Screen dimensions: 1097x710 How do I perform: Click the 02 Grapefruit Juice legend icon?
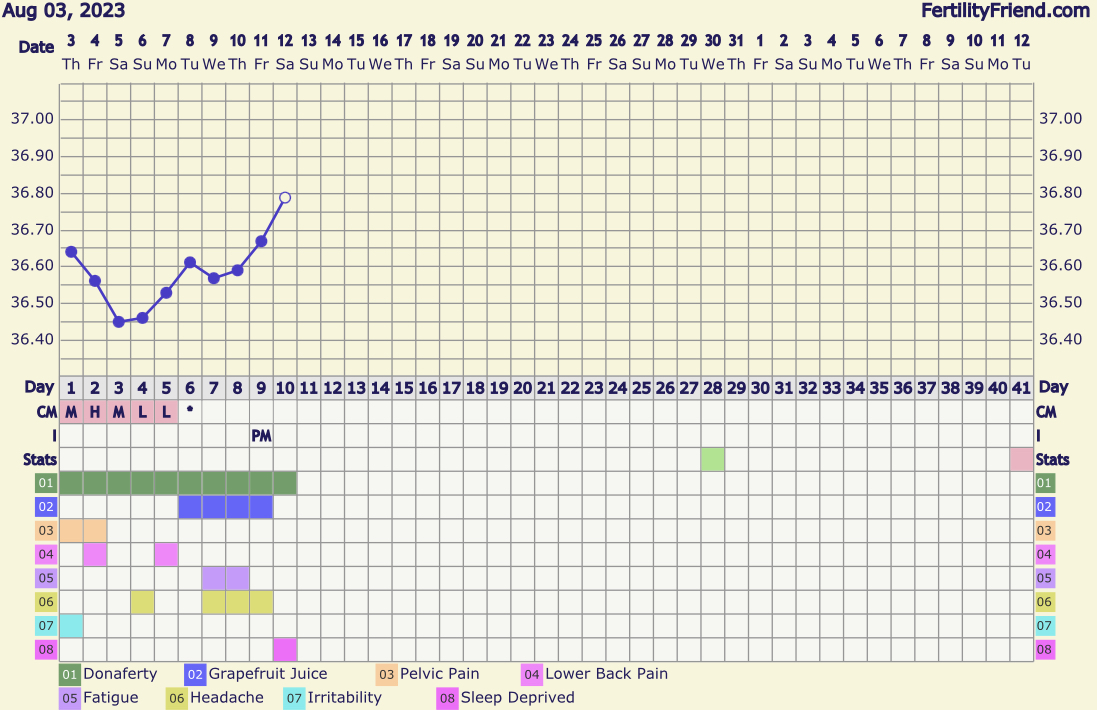click(195, 674)
